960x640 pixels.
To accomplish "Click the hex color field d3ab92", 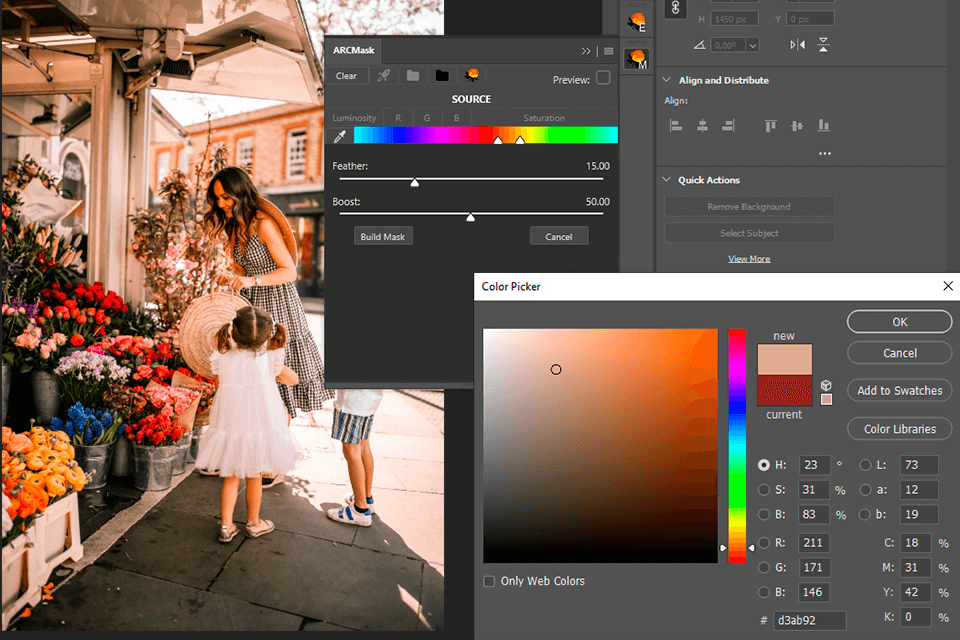I will pos(809,620).
